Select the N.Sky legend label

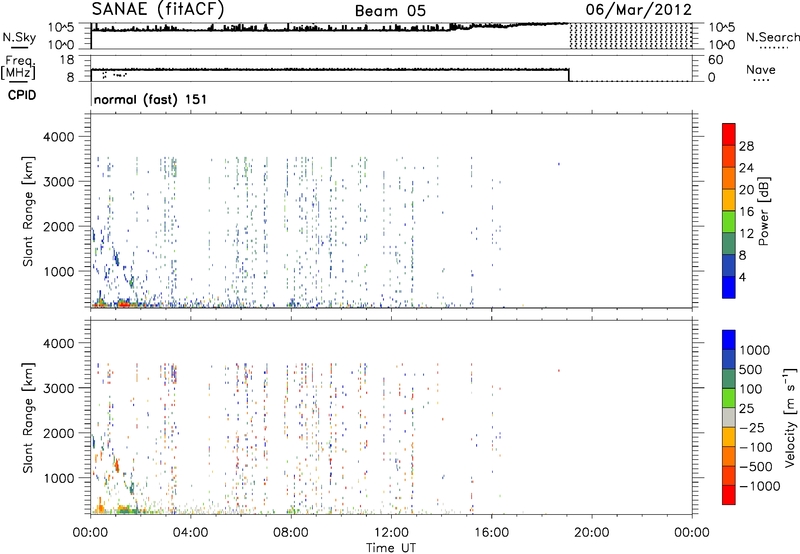click(19, 37)
